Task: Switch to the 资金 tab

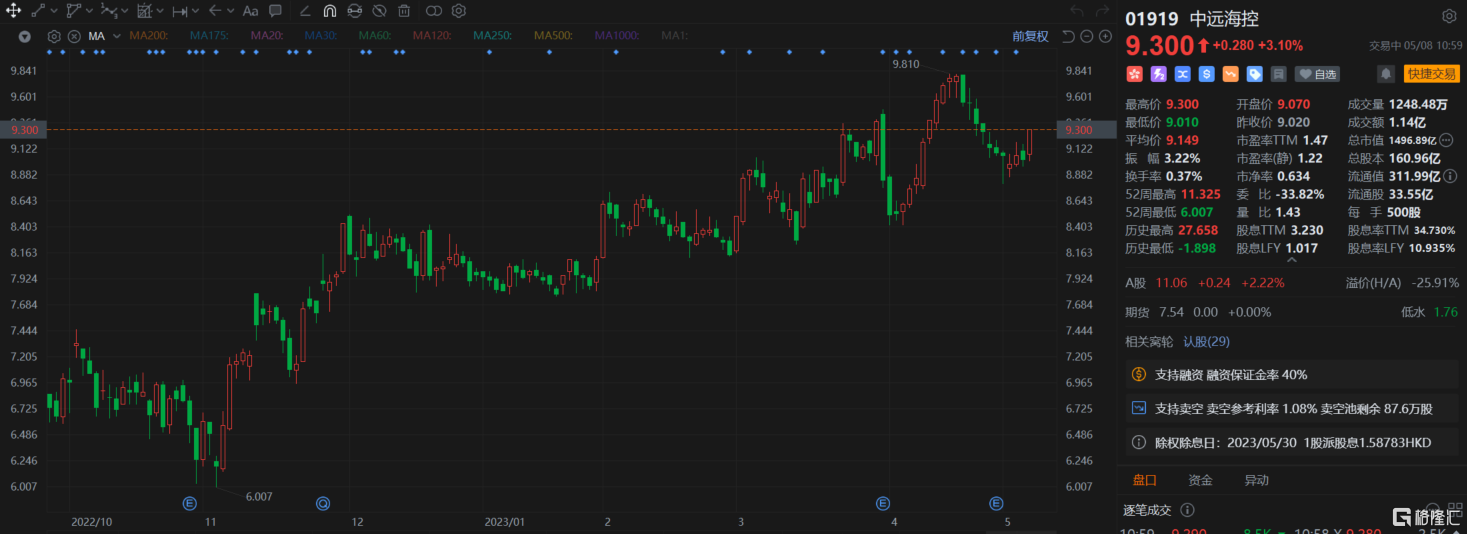Action: [1200, 480]
